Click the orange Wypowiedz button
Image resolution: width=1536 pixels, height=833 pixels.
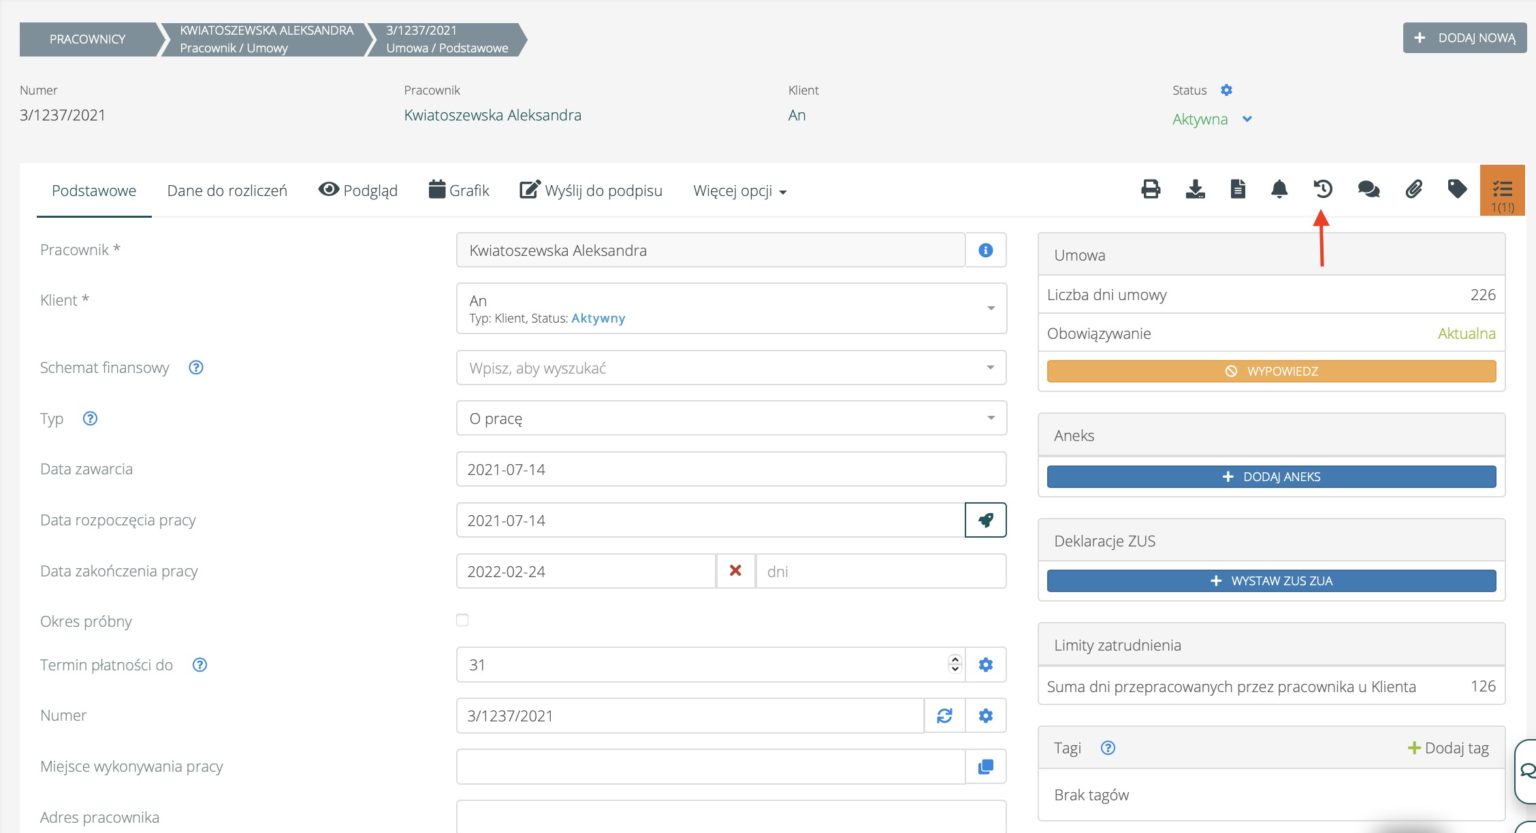click(x=1271, y=371)
